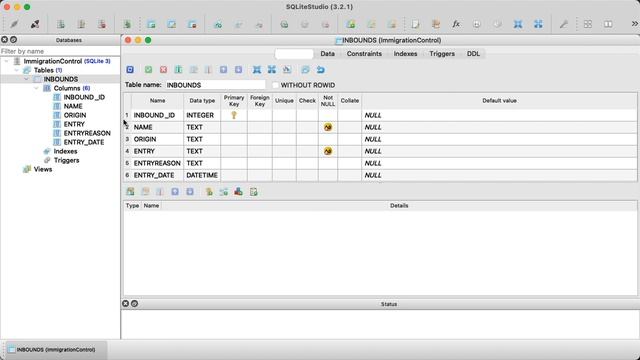Move constraint down in constraints toolbar

190,191
